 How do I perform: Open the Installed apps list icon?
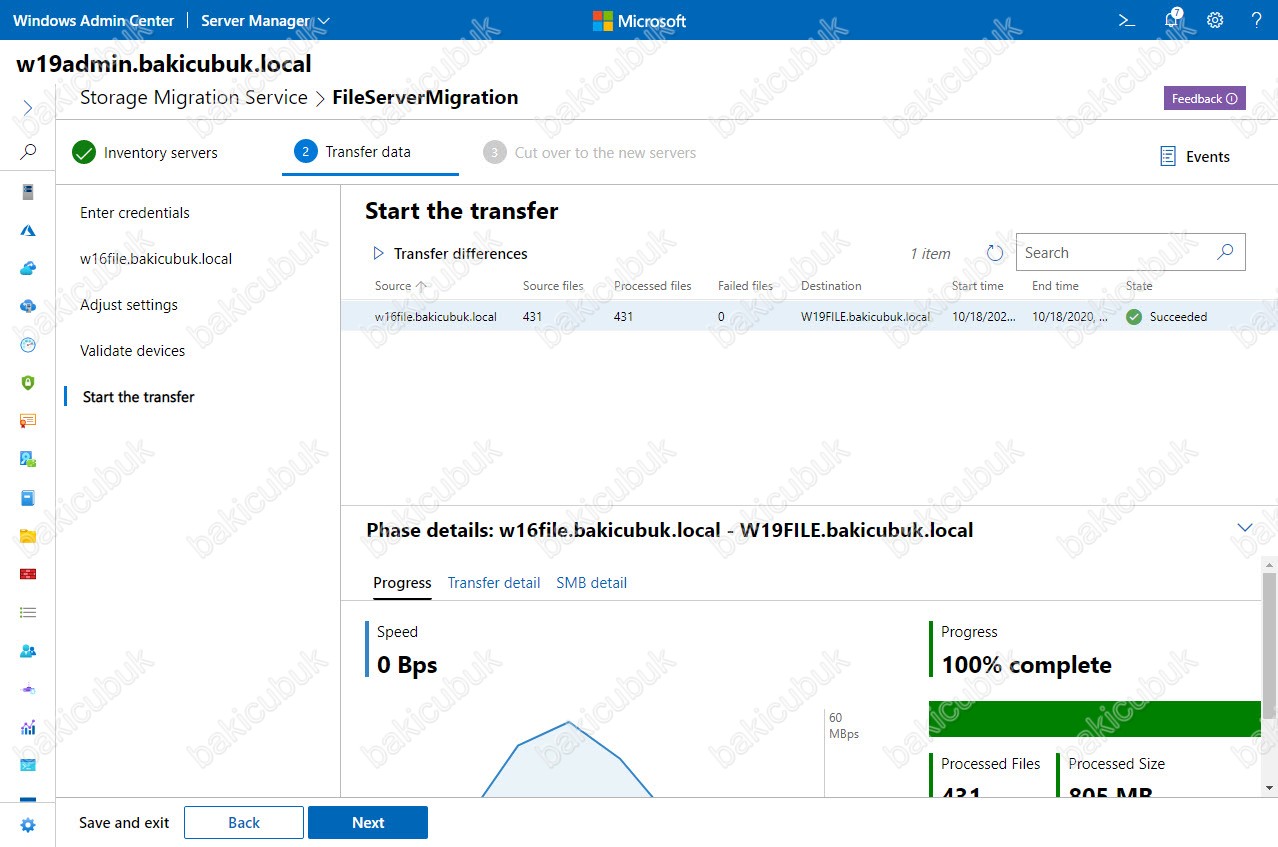pos(28,612)
